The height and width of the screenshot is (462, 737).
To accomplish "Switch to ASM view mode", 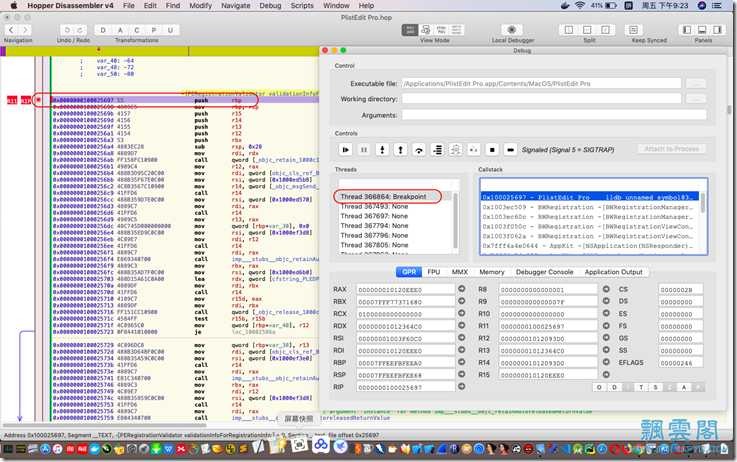I will coord(410,30).
